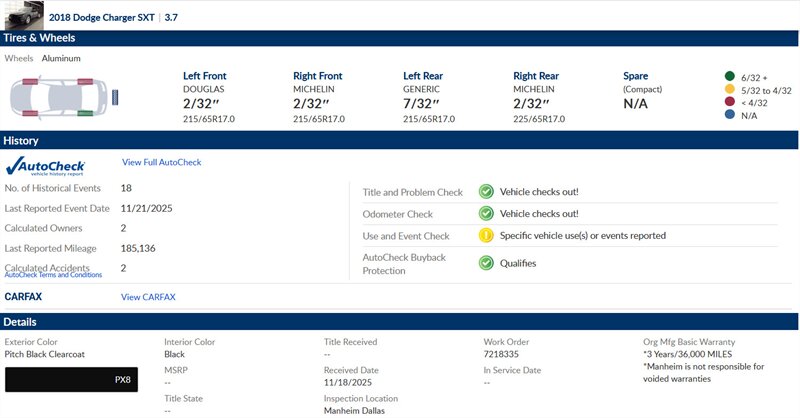Click the 18 historical events value

[x=126, y=188]
